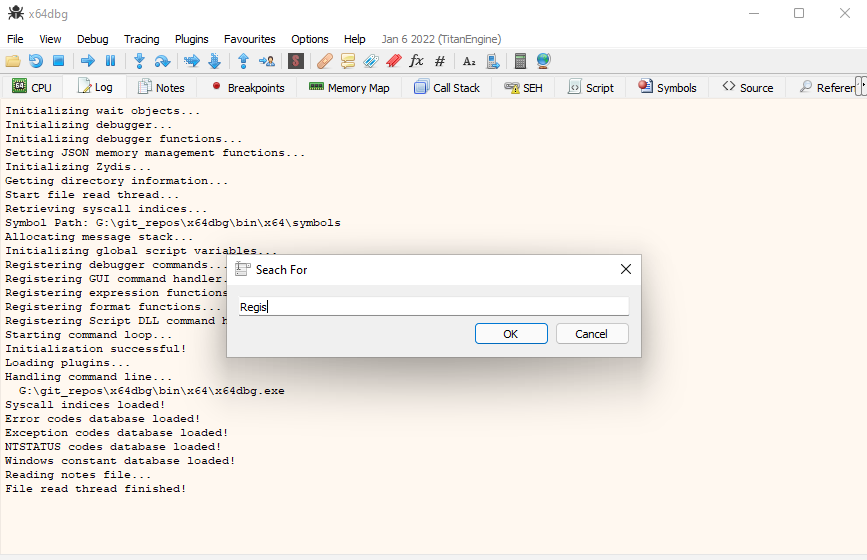Switch to the Symbols tab

pos(667,87)
